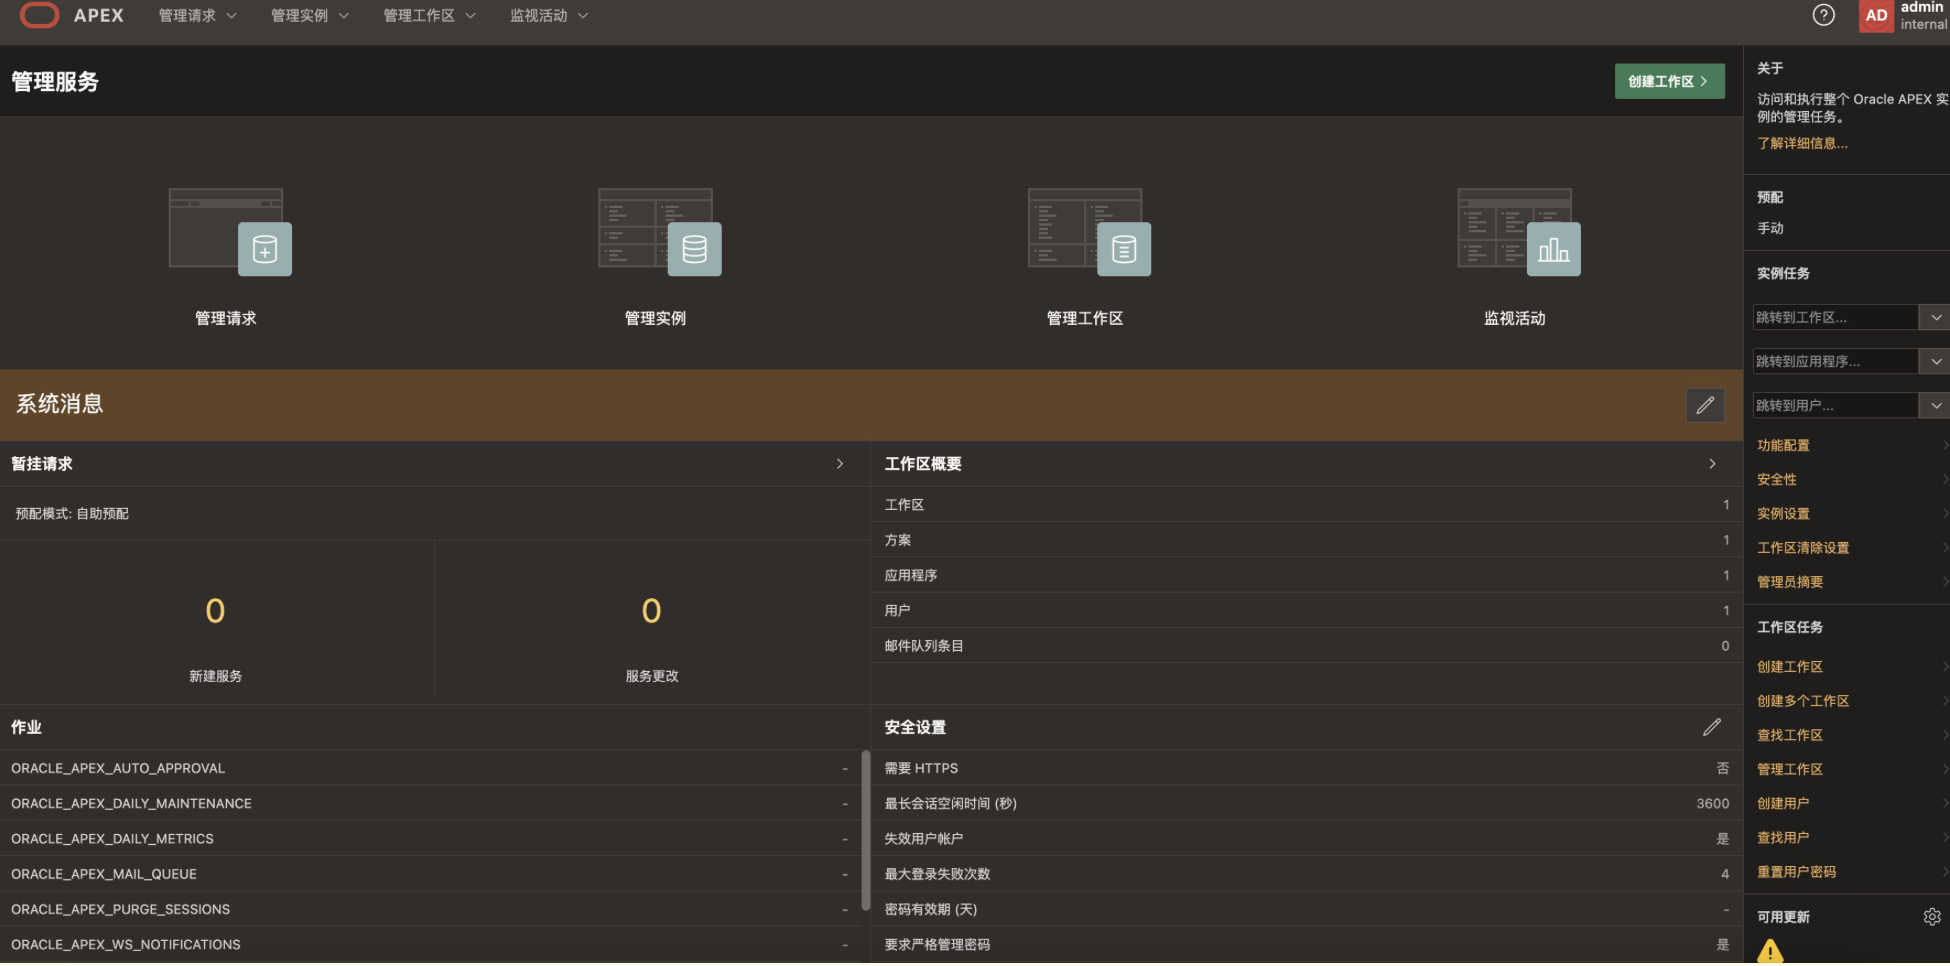The image size is (1950, 966).
Task: Focus the 跳转到应用程序 input field
Action: pos(1835,361)
